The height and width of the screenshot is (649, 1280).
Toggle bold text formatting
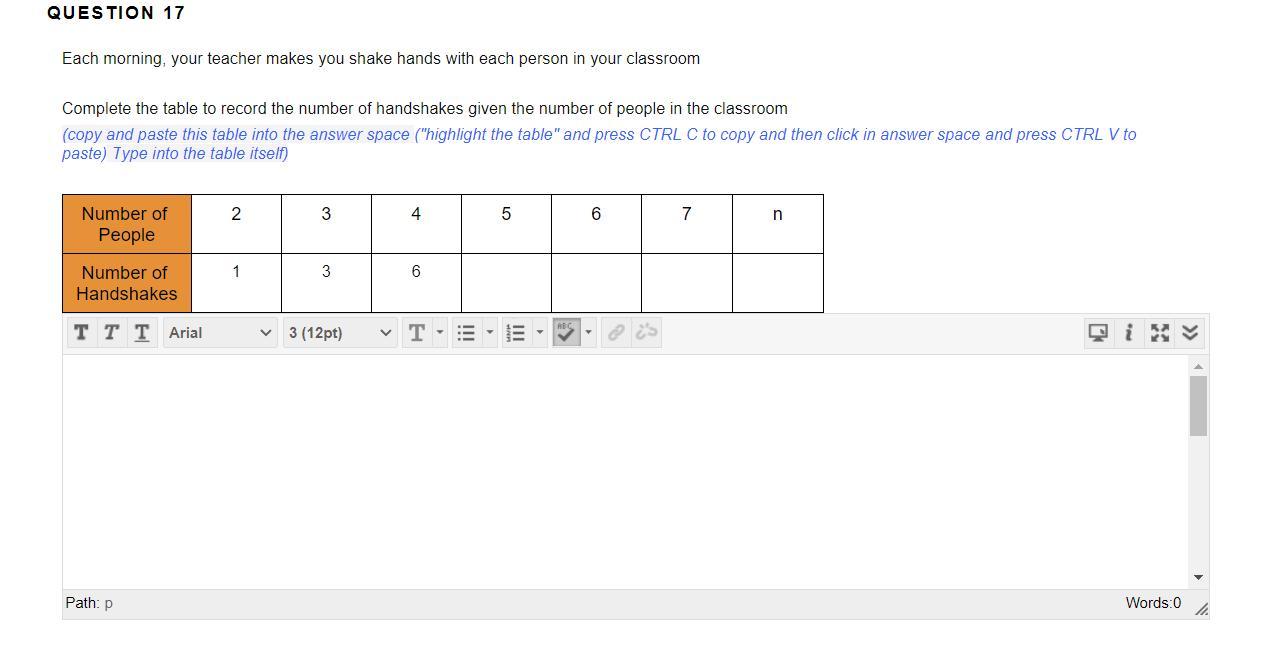[81, 333]
